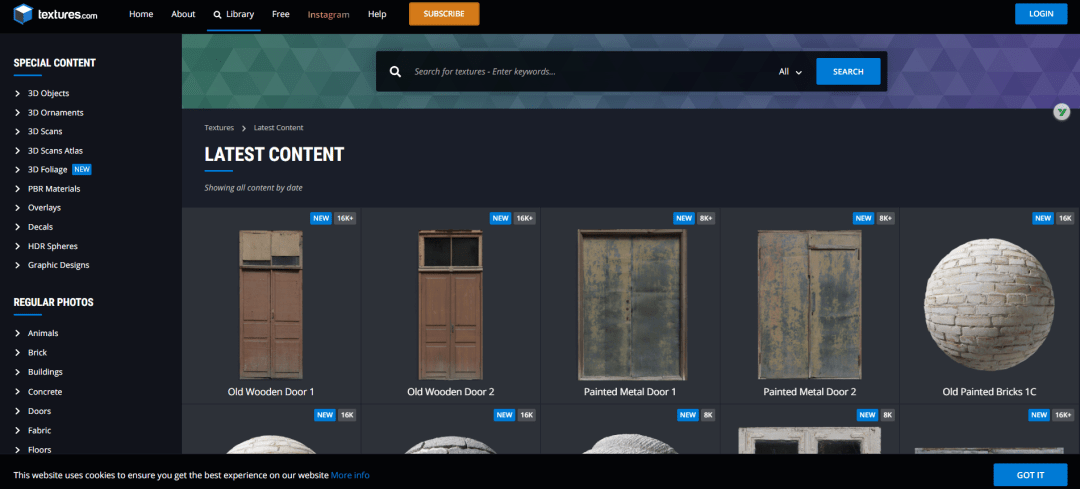
Task: Expand the 3D Ornaments chevron
Action: coord(18,112)
